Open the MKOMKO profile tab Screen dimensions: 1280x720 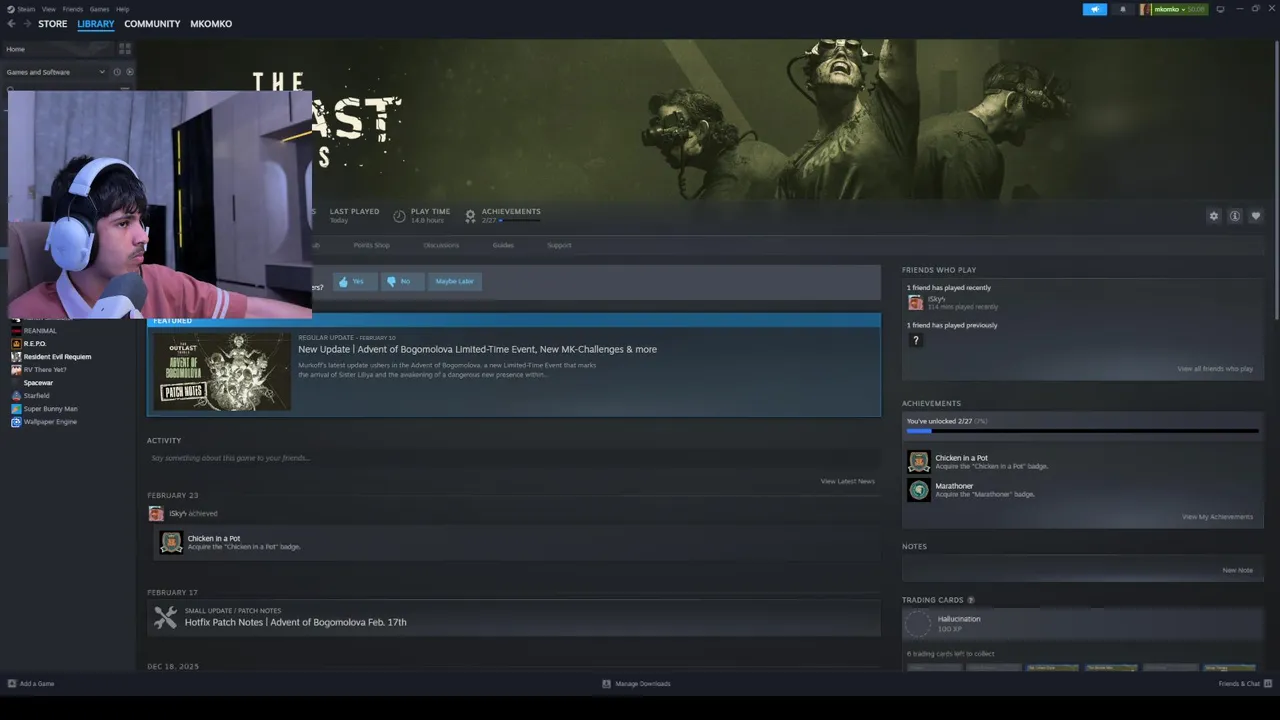point(211,24)
